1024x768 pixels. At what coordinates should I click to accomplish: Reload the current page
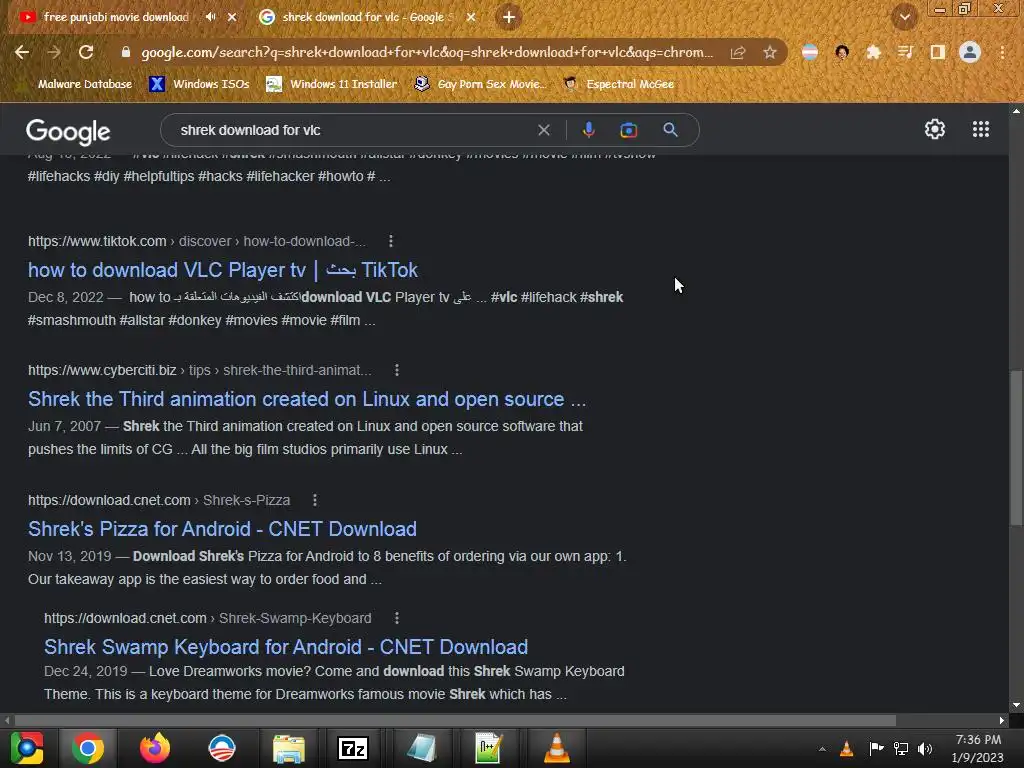coord(86,52)
